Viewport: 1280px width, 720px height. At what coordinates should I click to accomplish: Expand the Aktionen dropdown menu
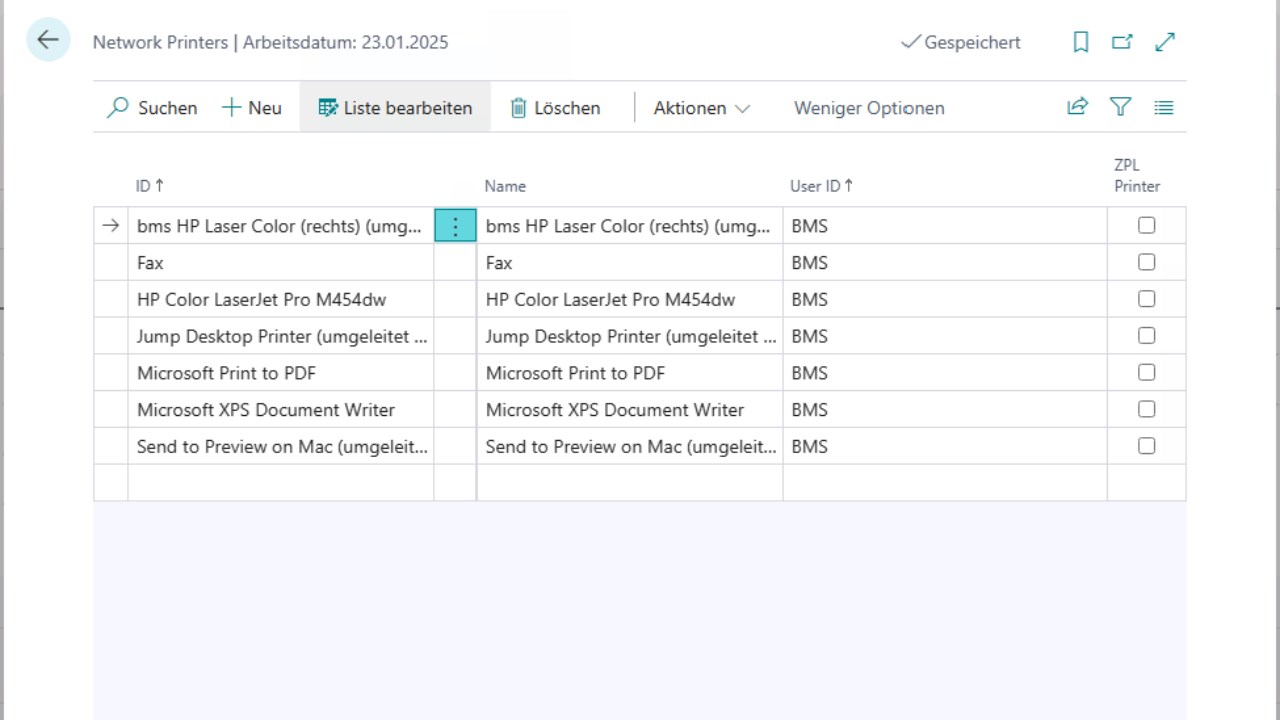701,108
